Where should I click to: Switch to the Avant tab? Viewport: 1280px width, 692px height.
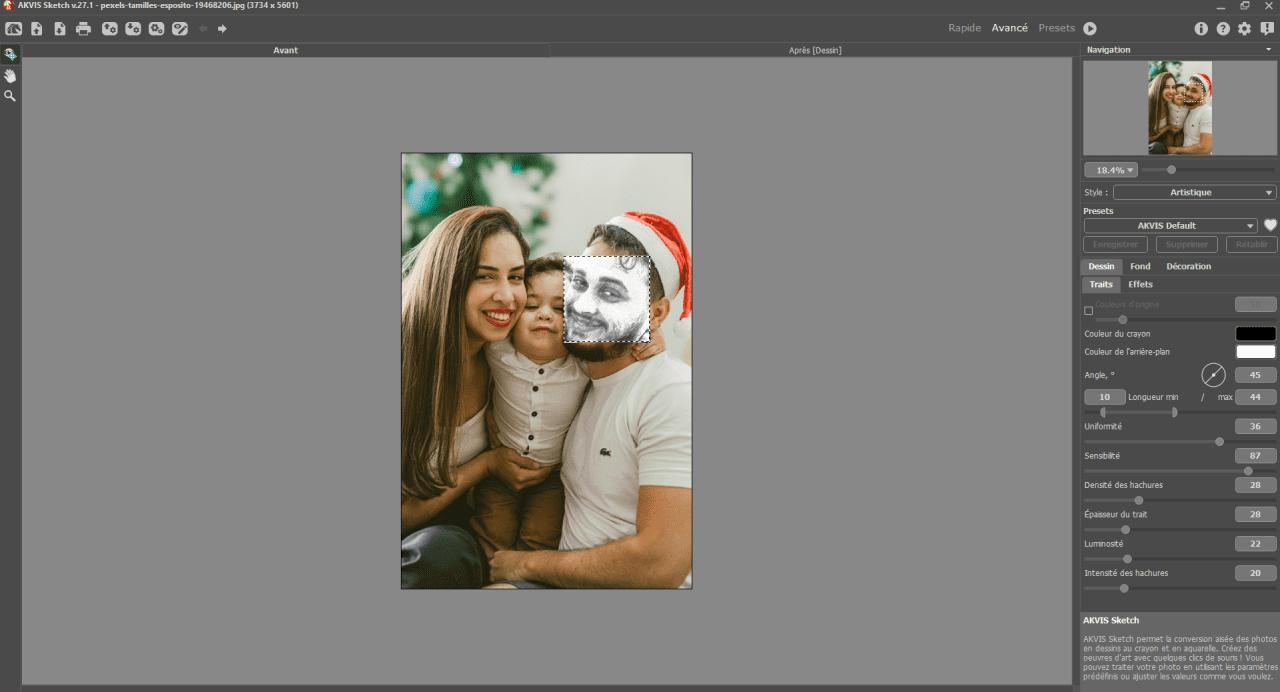pyautogui.click(x=285, y=50)
